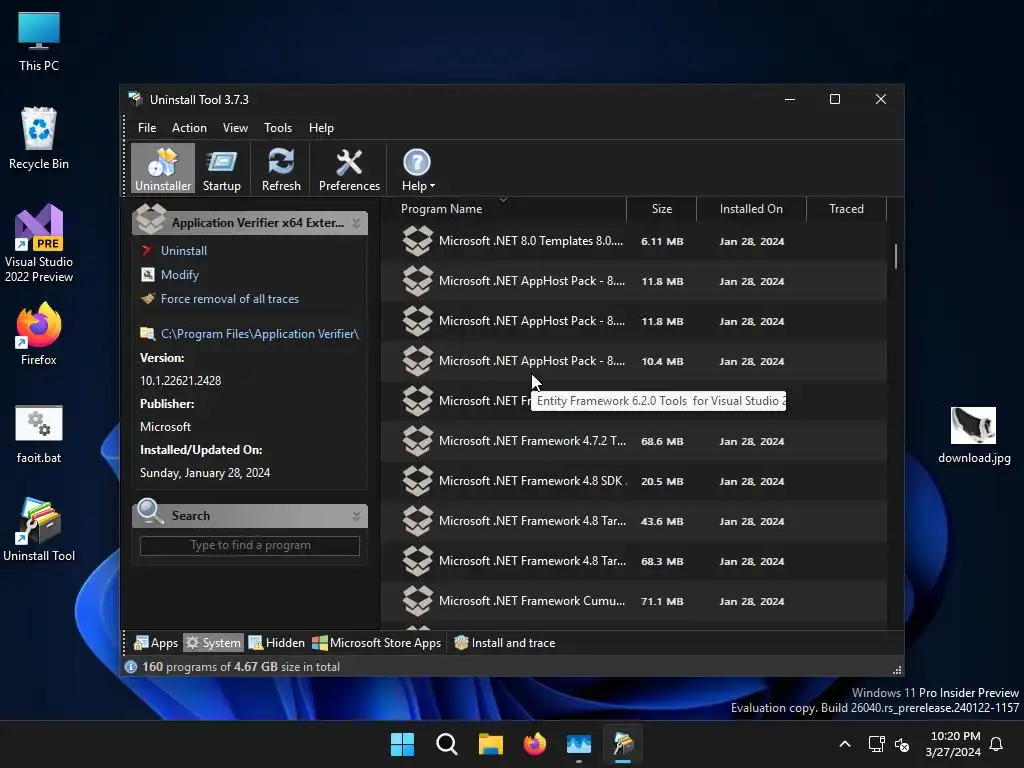Select Microsoft .NET Framework 4.8 SDK row
1024x768 pixels.
pyautogui.click(x=633, y=481)
